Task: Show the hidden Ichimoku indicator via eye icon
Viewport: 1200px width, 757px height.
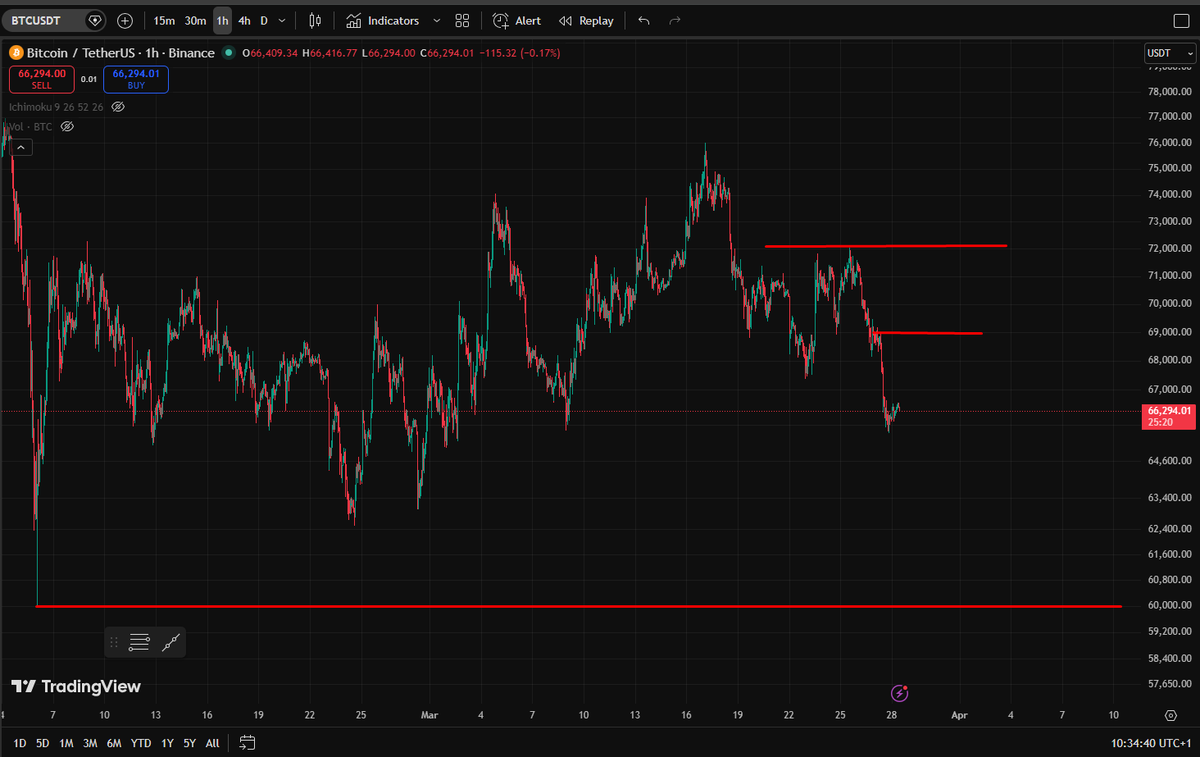Action: 118,106
